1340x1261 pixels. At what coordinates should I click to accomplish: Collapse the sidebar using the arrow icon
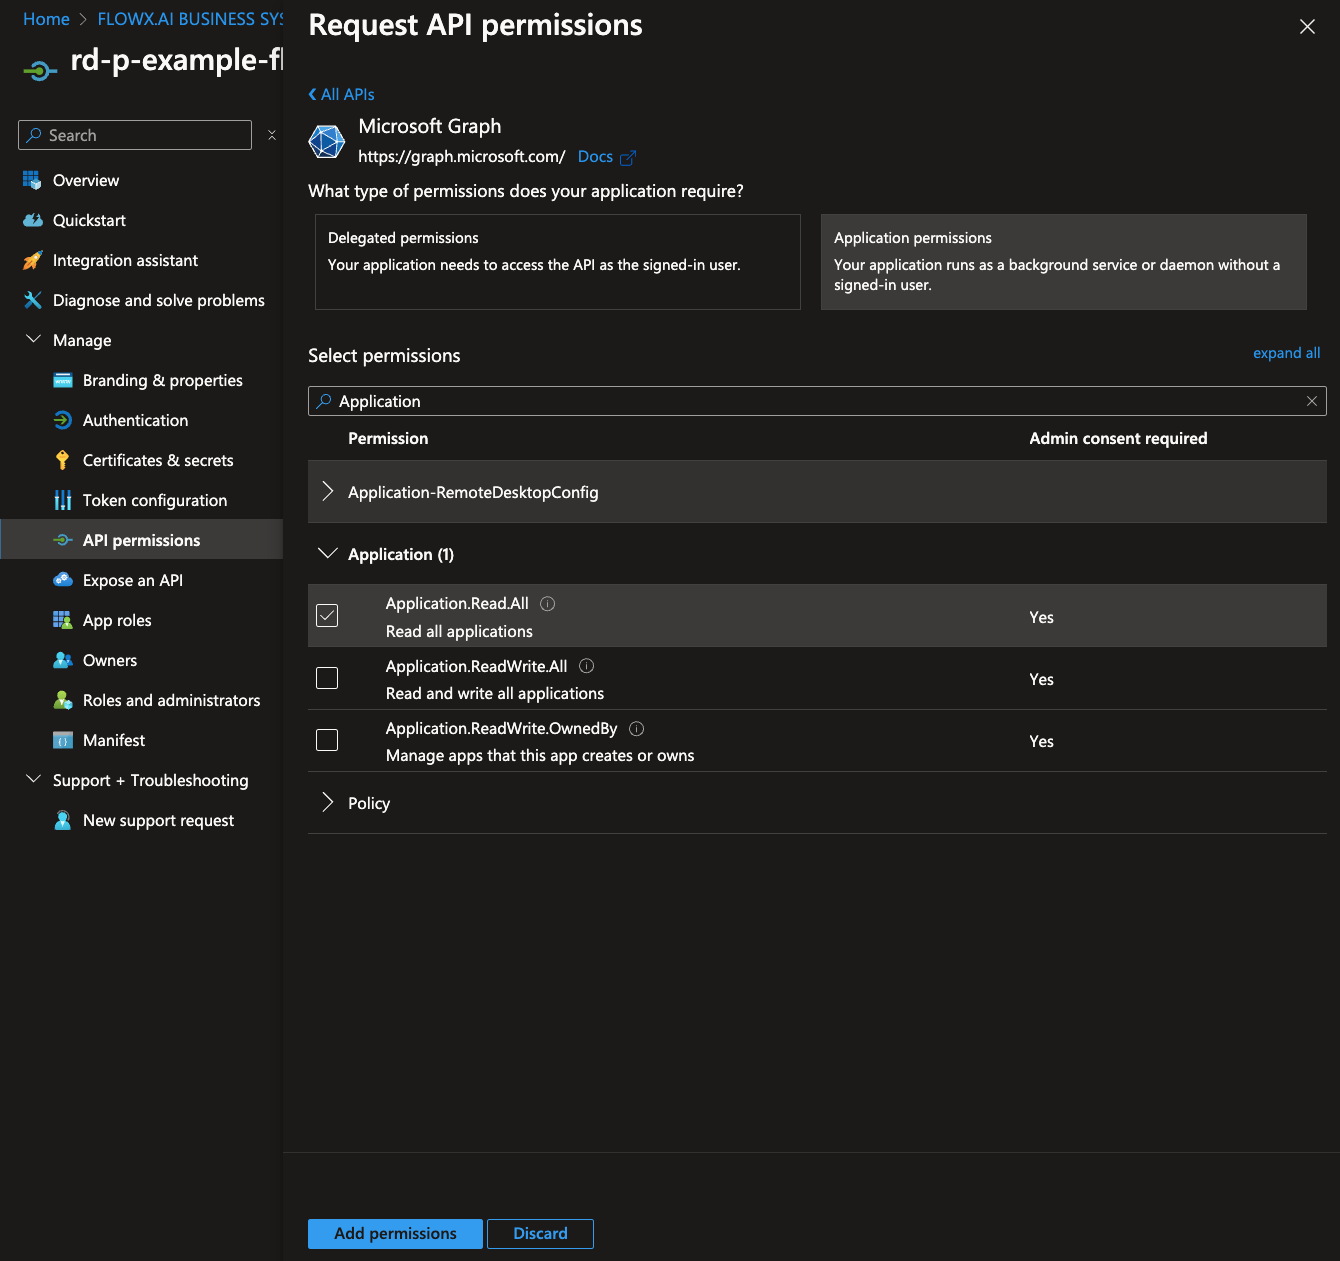272,135
